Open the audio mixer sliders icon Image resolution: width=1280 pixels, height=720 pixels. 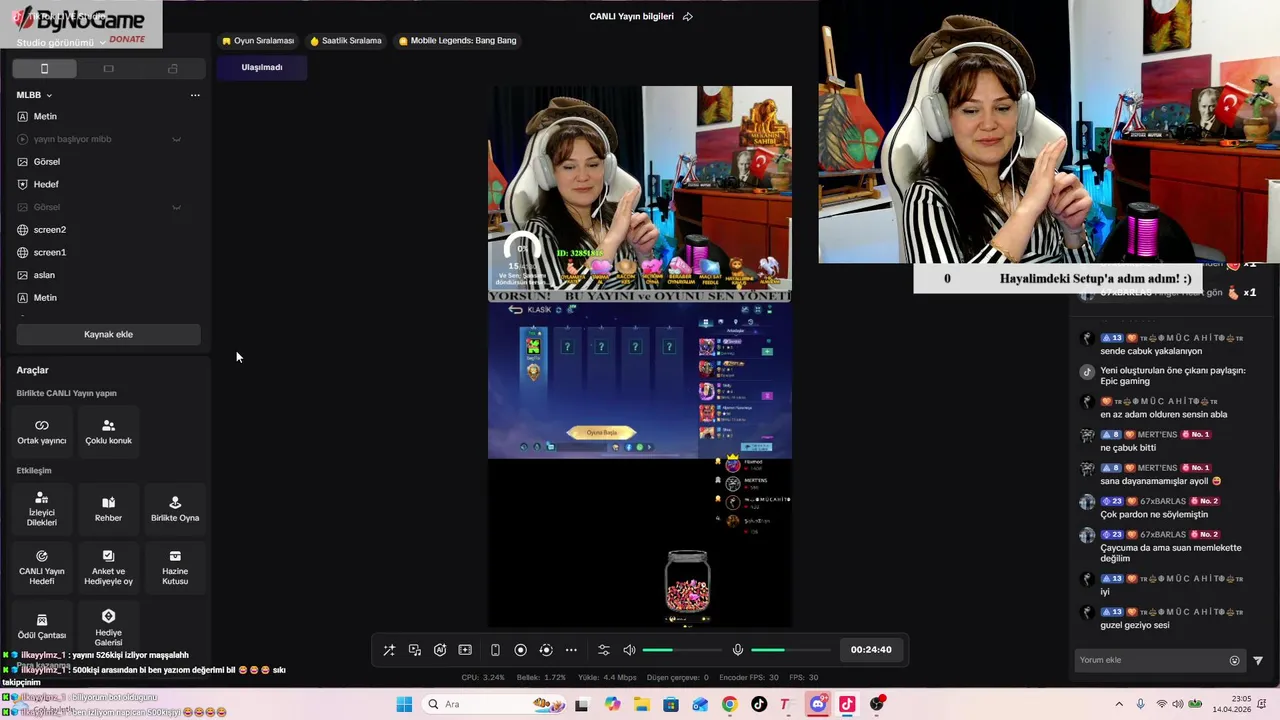pyautogui.click(x=604, y=650)
